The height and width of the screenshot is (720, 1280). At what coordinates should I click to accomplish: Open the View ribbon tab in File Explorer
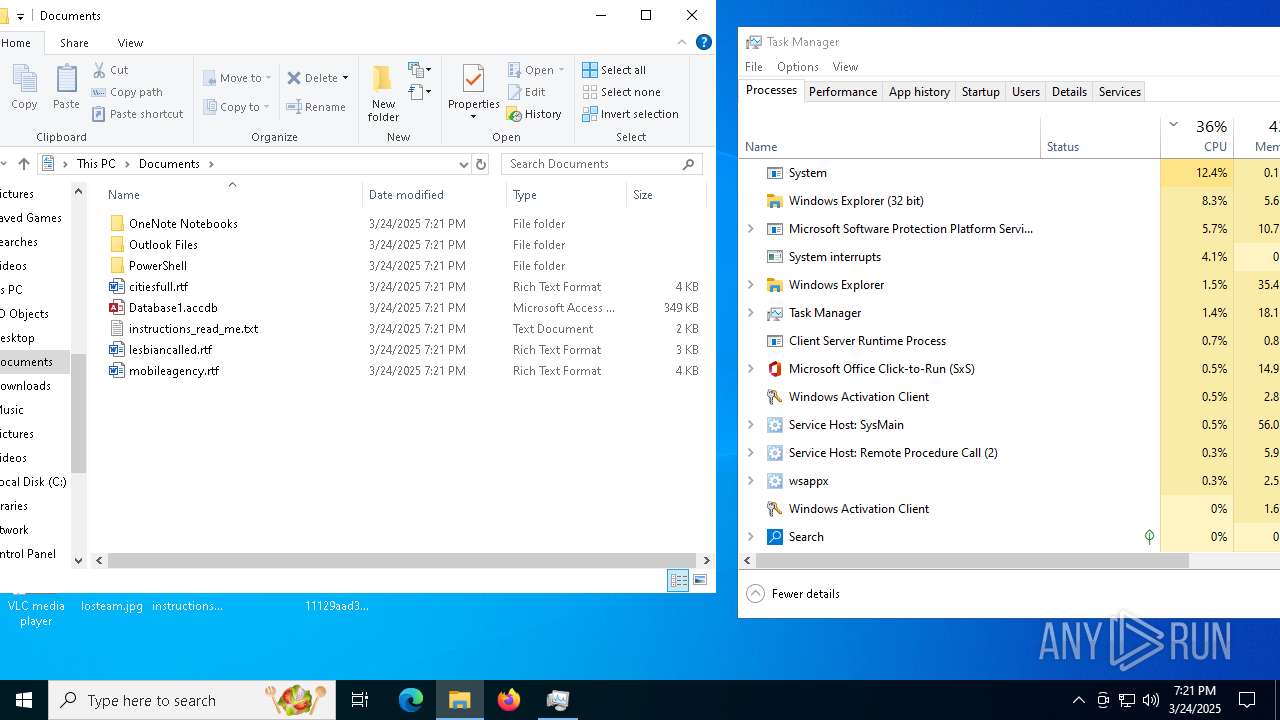click(130, 43)
